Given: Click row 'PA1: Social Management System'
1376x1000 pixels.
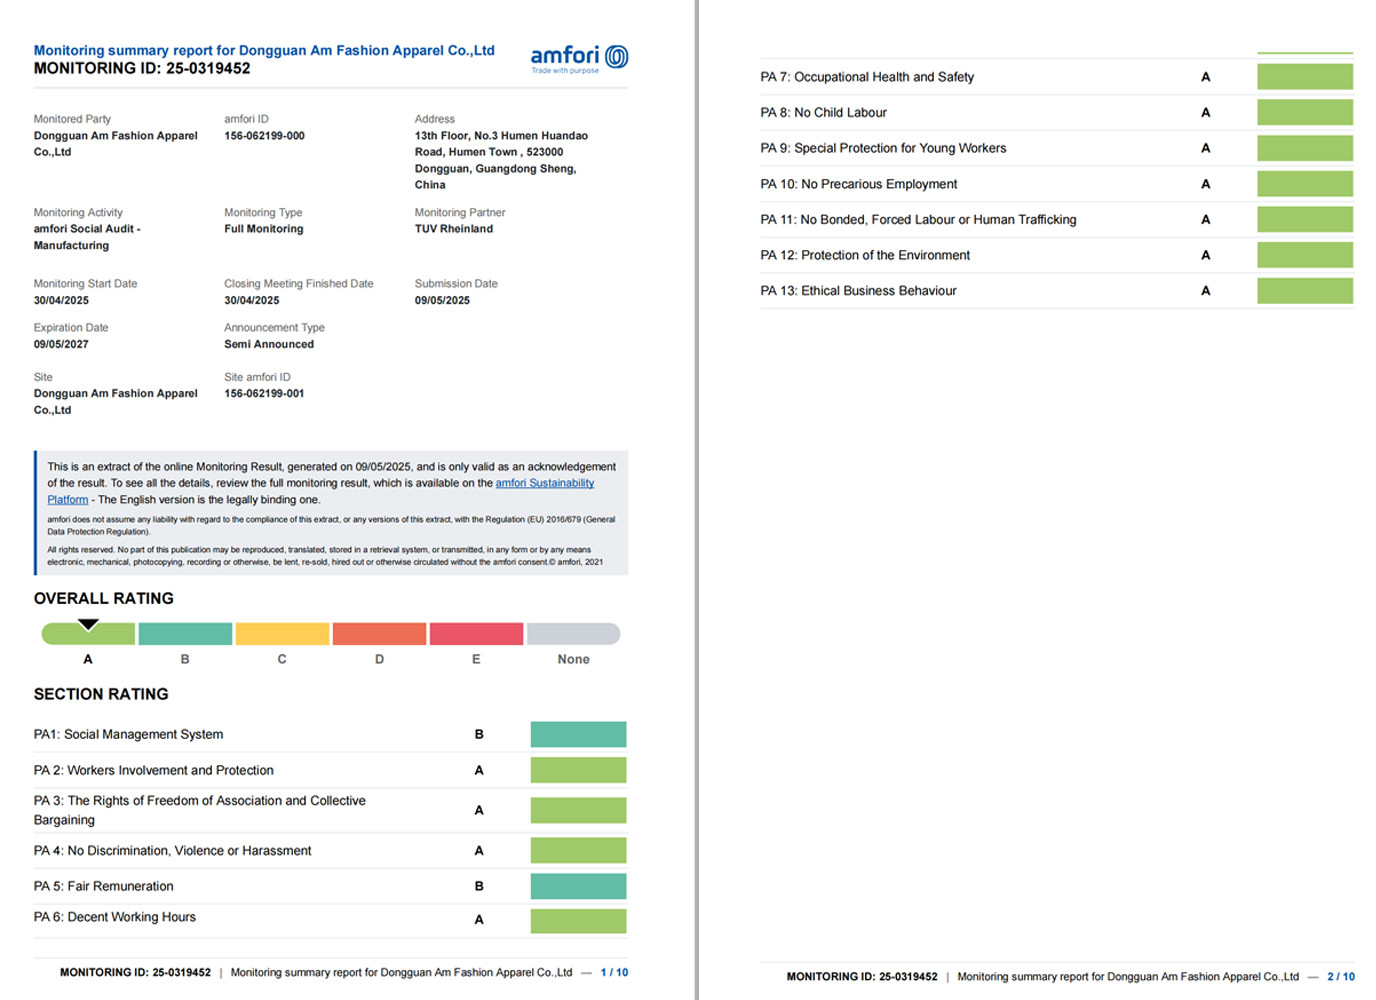Looking at the screenshot, I should click(x=330, y=734).
